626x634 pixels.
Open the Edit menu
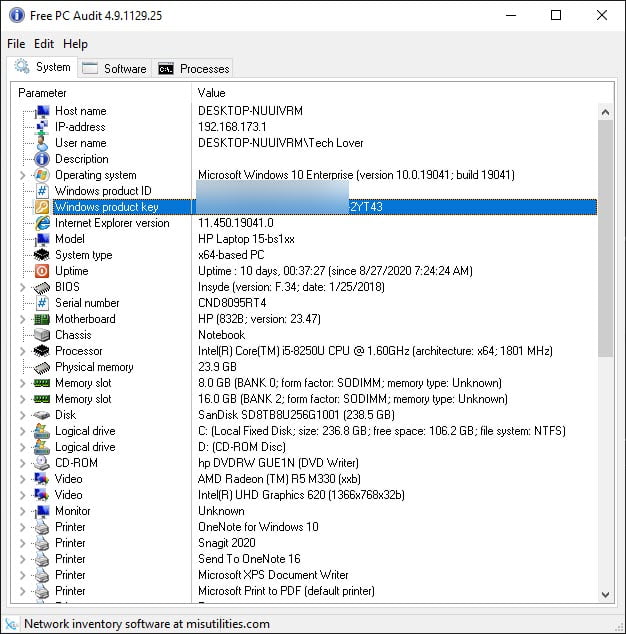coord(44,44)
